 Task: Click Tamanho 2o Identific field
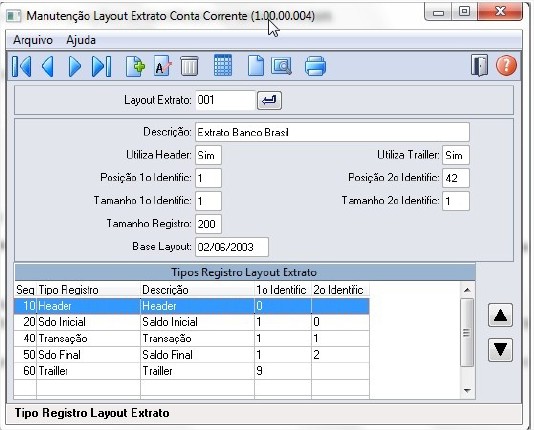456,201
